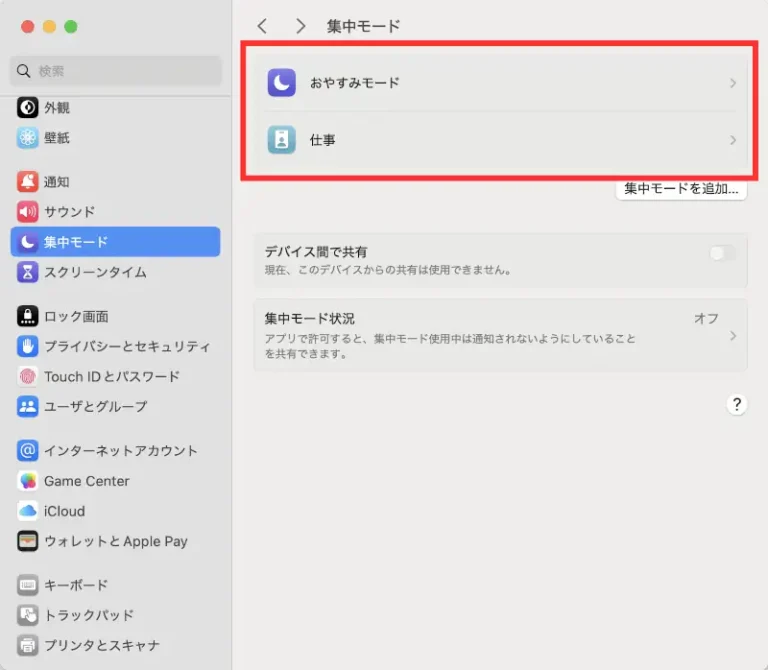The height and width of the screenshot is (670, 768).
Task: Click the yellow minimize window button
Action: tap(49, 26)
